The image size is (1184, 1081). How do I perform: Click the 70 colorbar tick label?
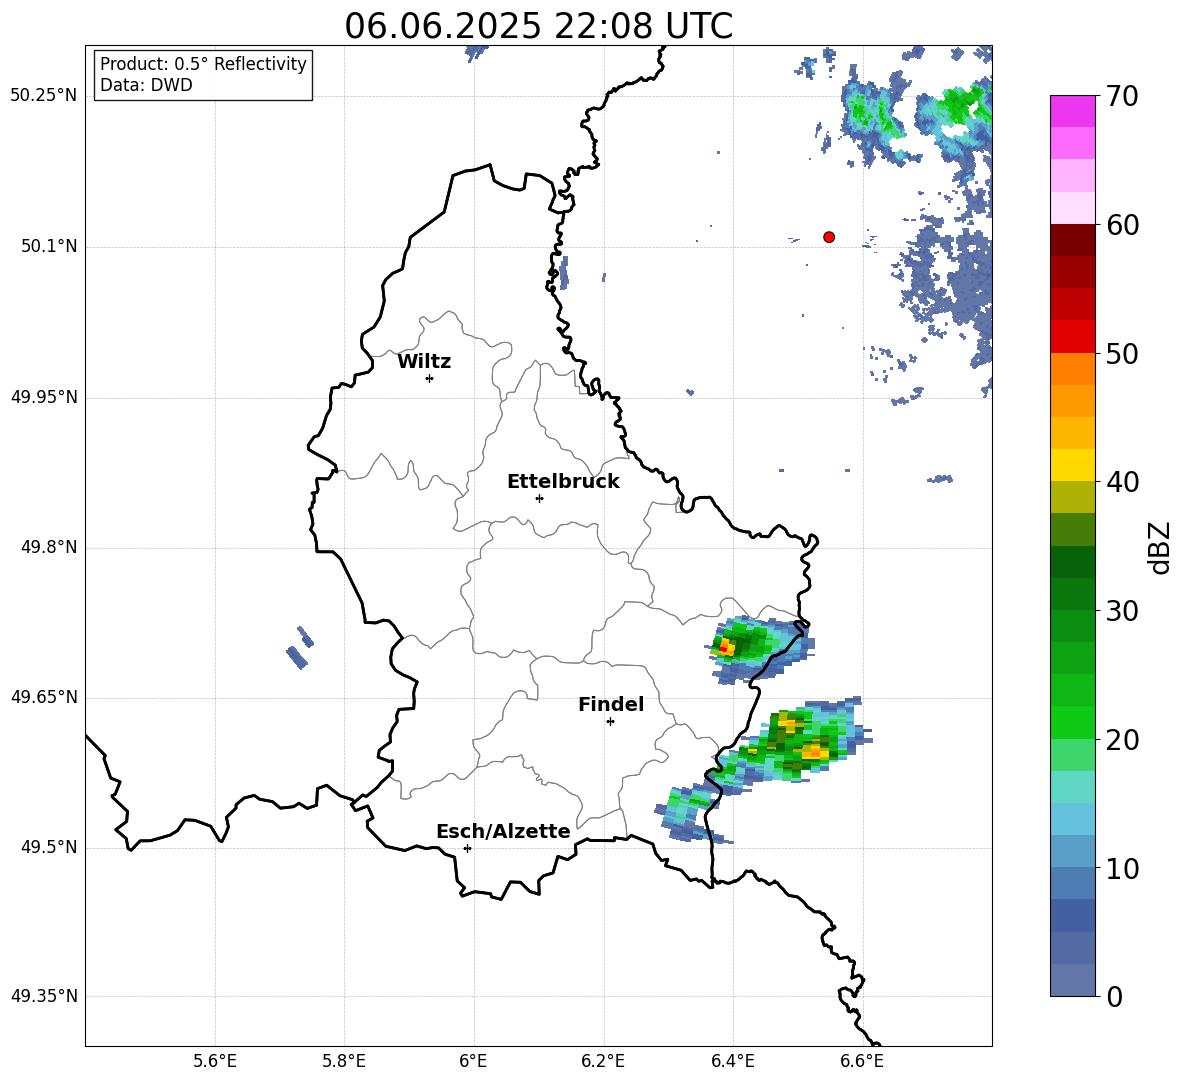click(1121, 97)
